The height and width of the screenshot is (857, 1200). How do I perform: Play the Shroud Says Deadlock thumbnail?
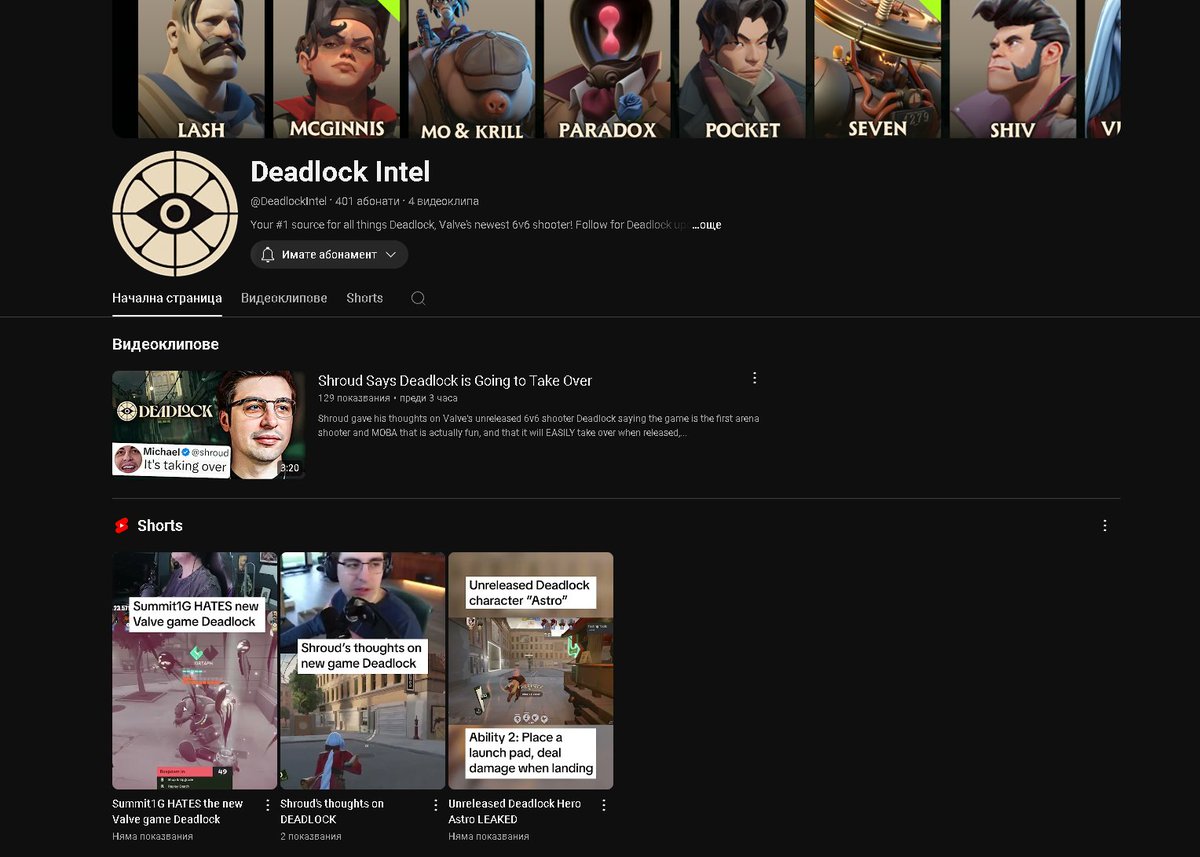click(208, 425)
